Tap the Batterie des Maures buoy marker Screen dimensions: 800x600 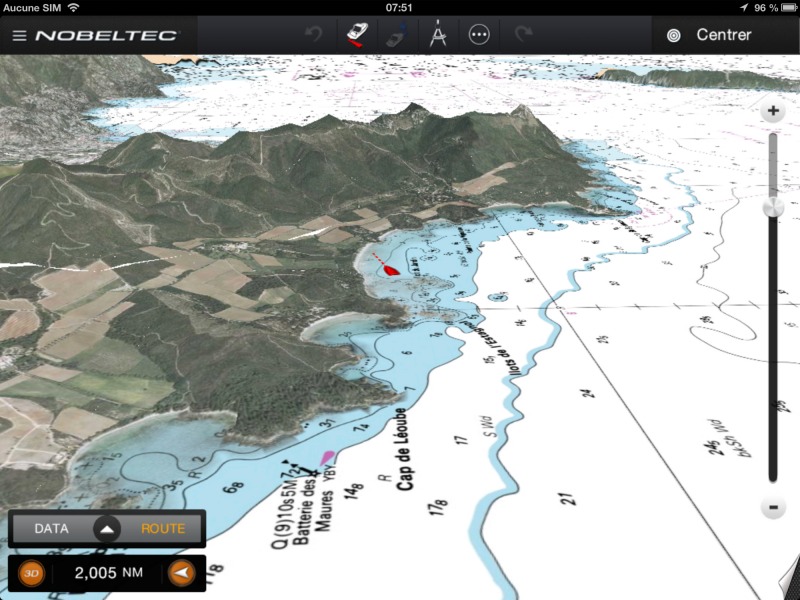(x=327, y=459)
